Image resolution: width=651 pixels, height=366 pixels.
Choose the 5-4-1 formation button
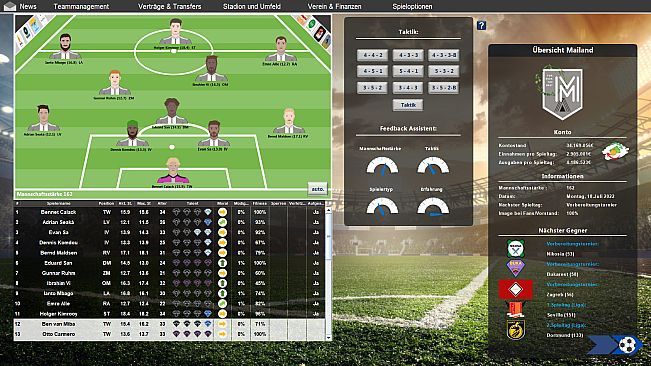point(408,71)
